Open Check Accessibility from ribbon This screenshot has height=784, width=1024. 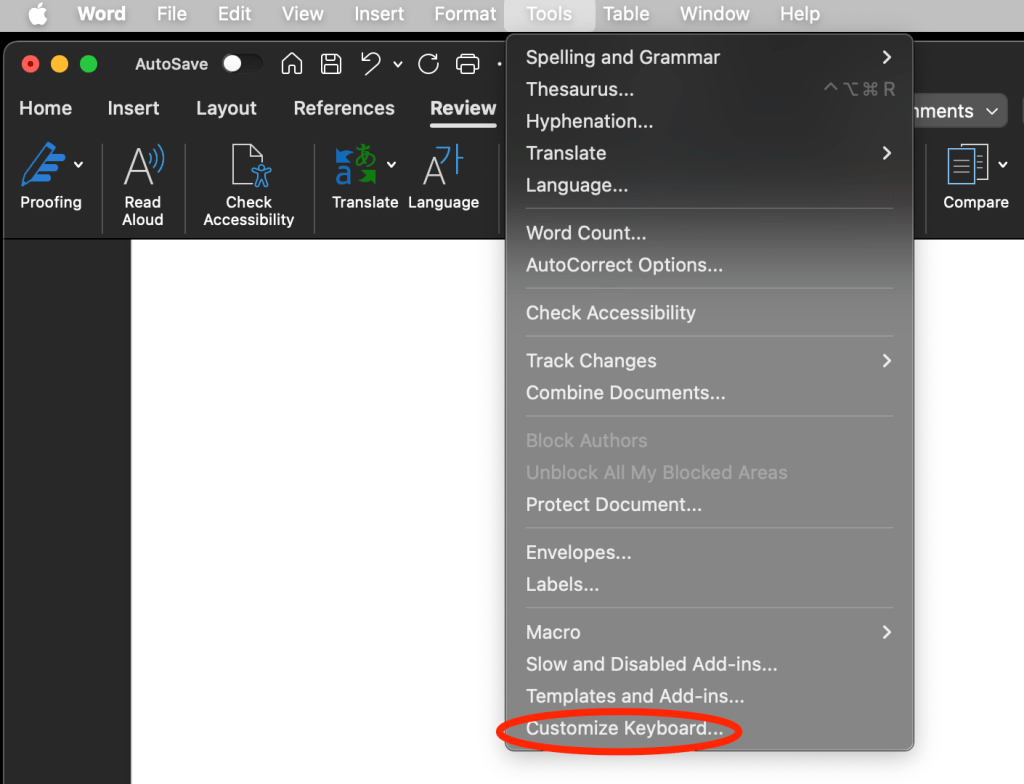point(248,166)
